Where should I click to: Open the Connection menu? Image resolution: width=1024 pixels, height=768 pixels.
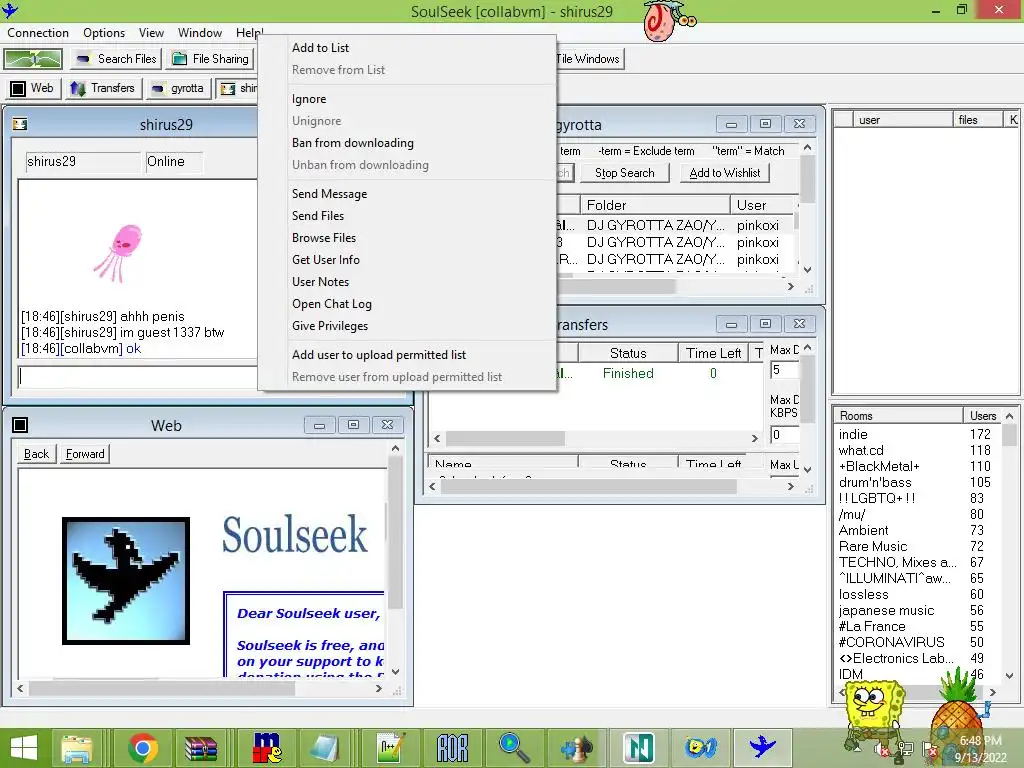pos(38,33)
